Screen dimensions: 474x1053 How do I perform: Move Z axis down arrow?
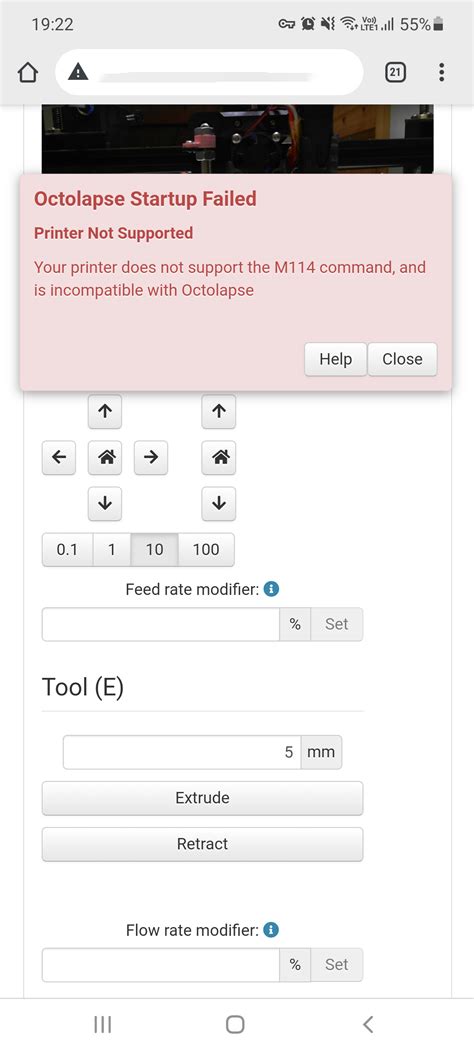pos(219,503)
